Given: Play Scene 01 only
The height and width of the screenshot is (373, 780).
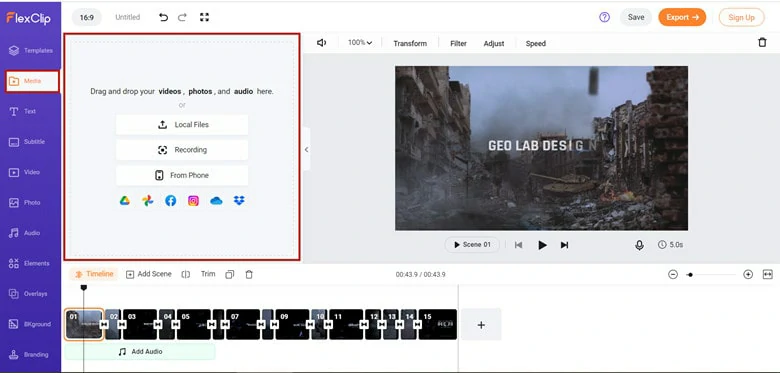Looking at the screenshot, I should [472, 245].
